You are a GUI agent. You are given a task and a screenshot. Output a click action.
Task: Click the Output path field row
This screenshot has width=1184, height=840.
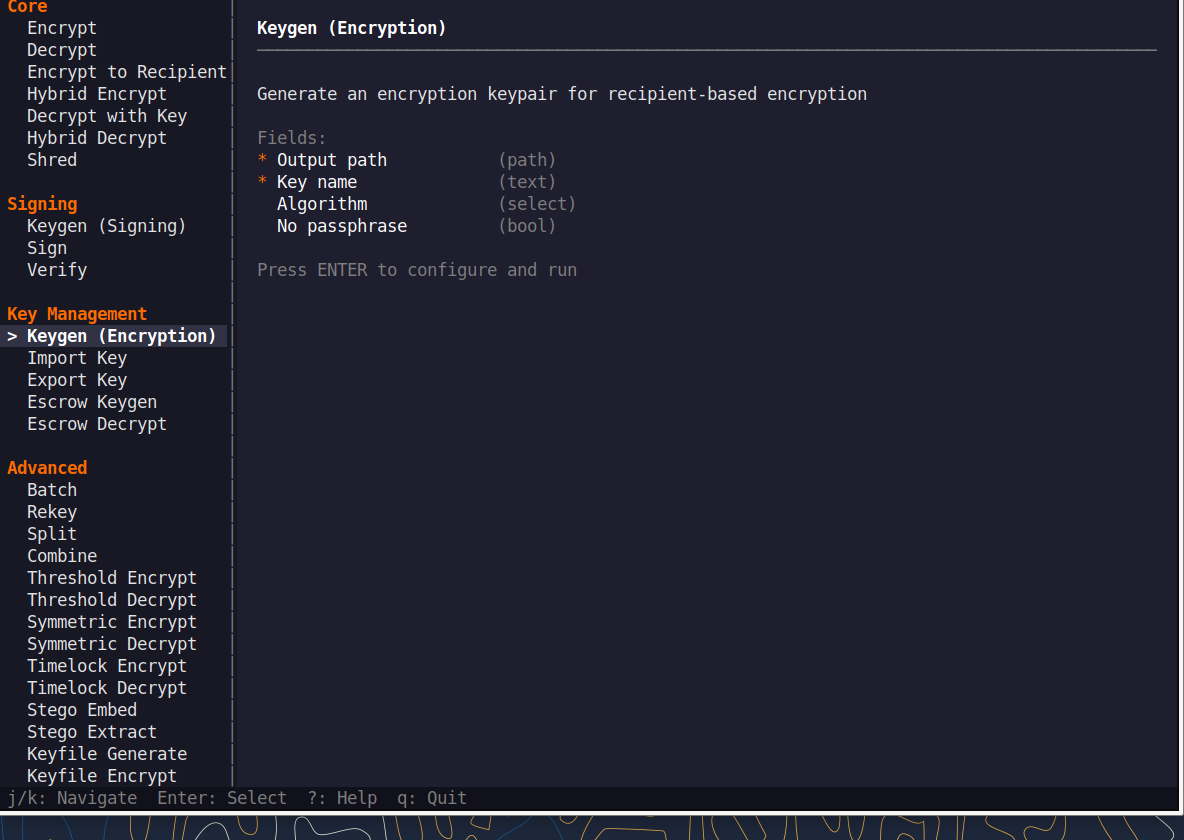click(407, 160)
